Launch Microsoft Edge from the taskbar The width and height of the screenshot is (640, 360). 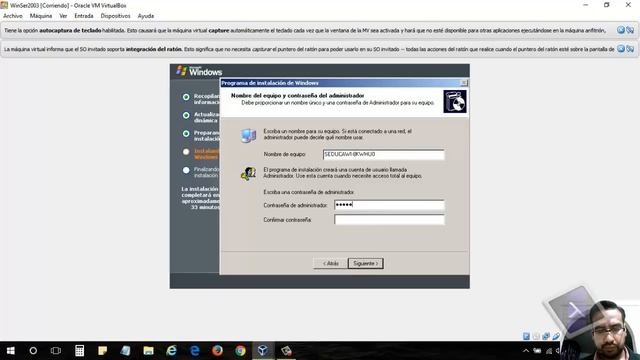point(195,351)
